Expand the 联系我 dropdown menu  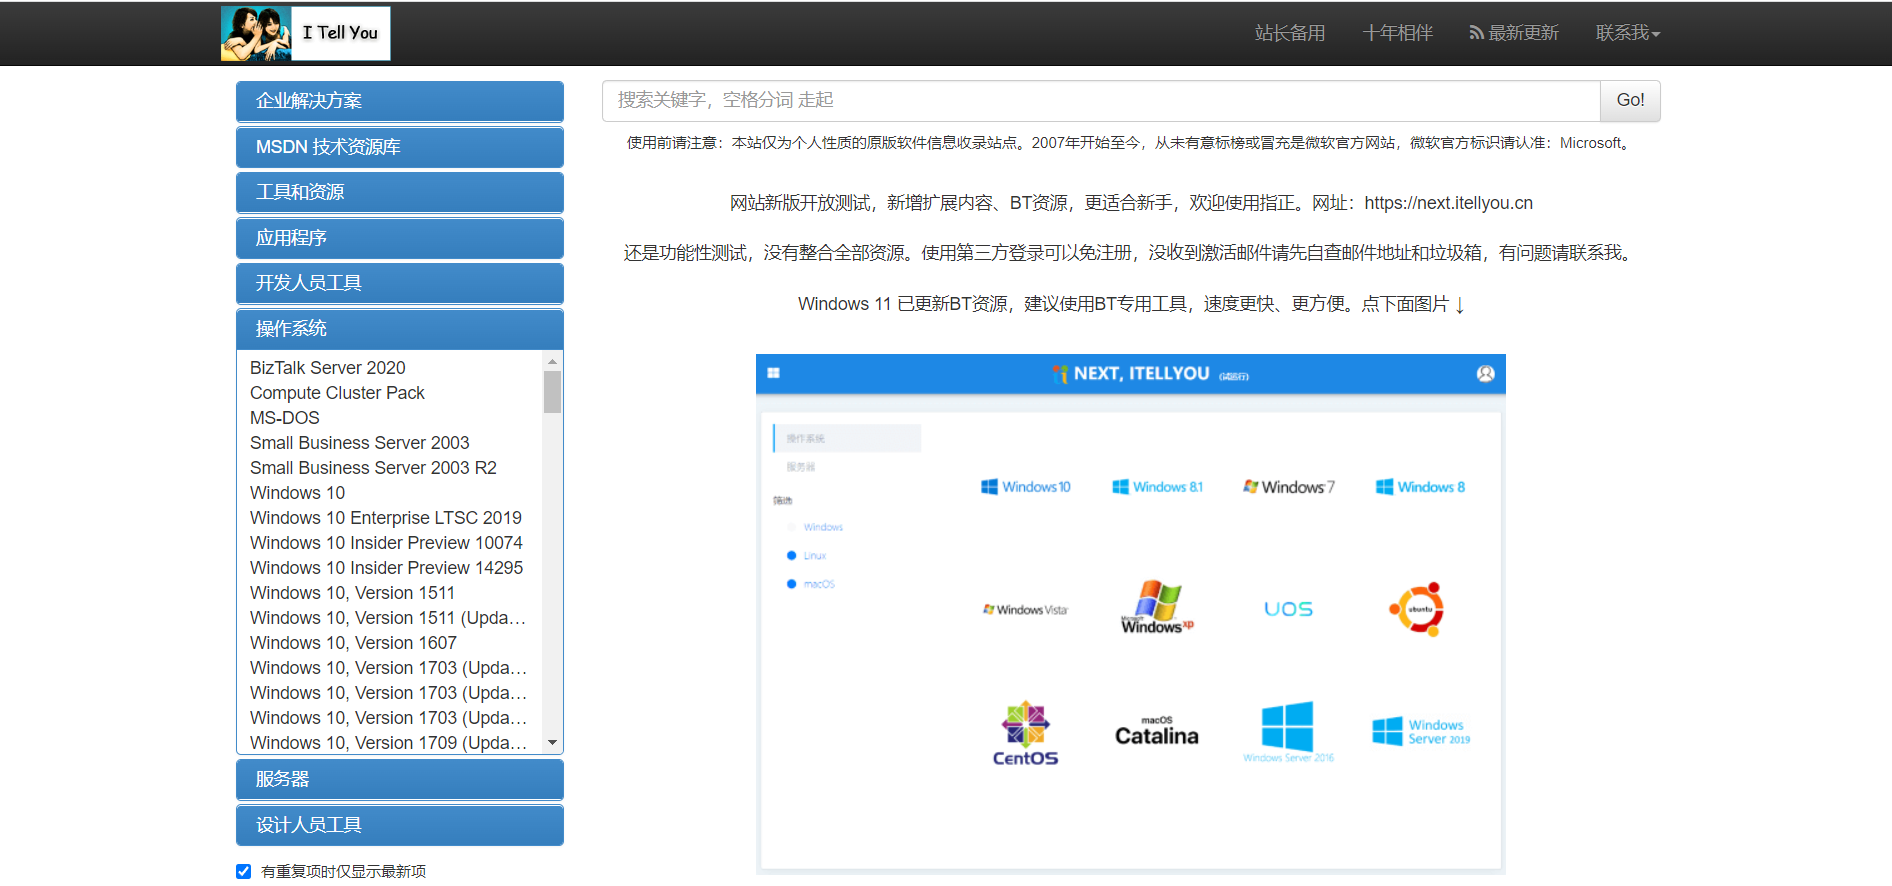(x=1628, y=33)
